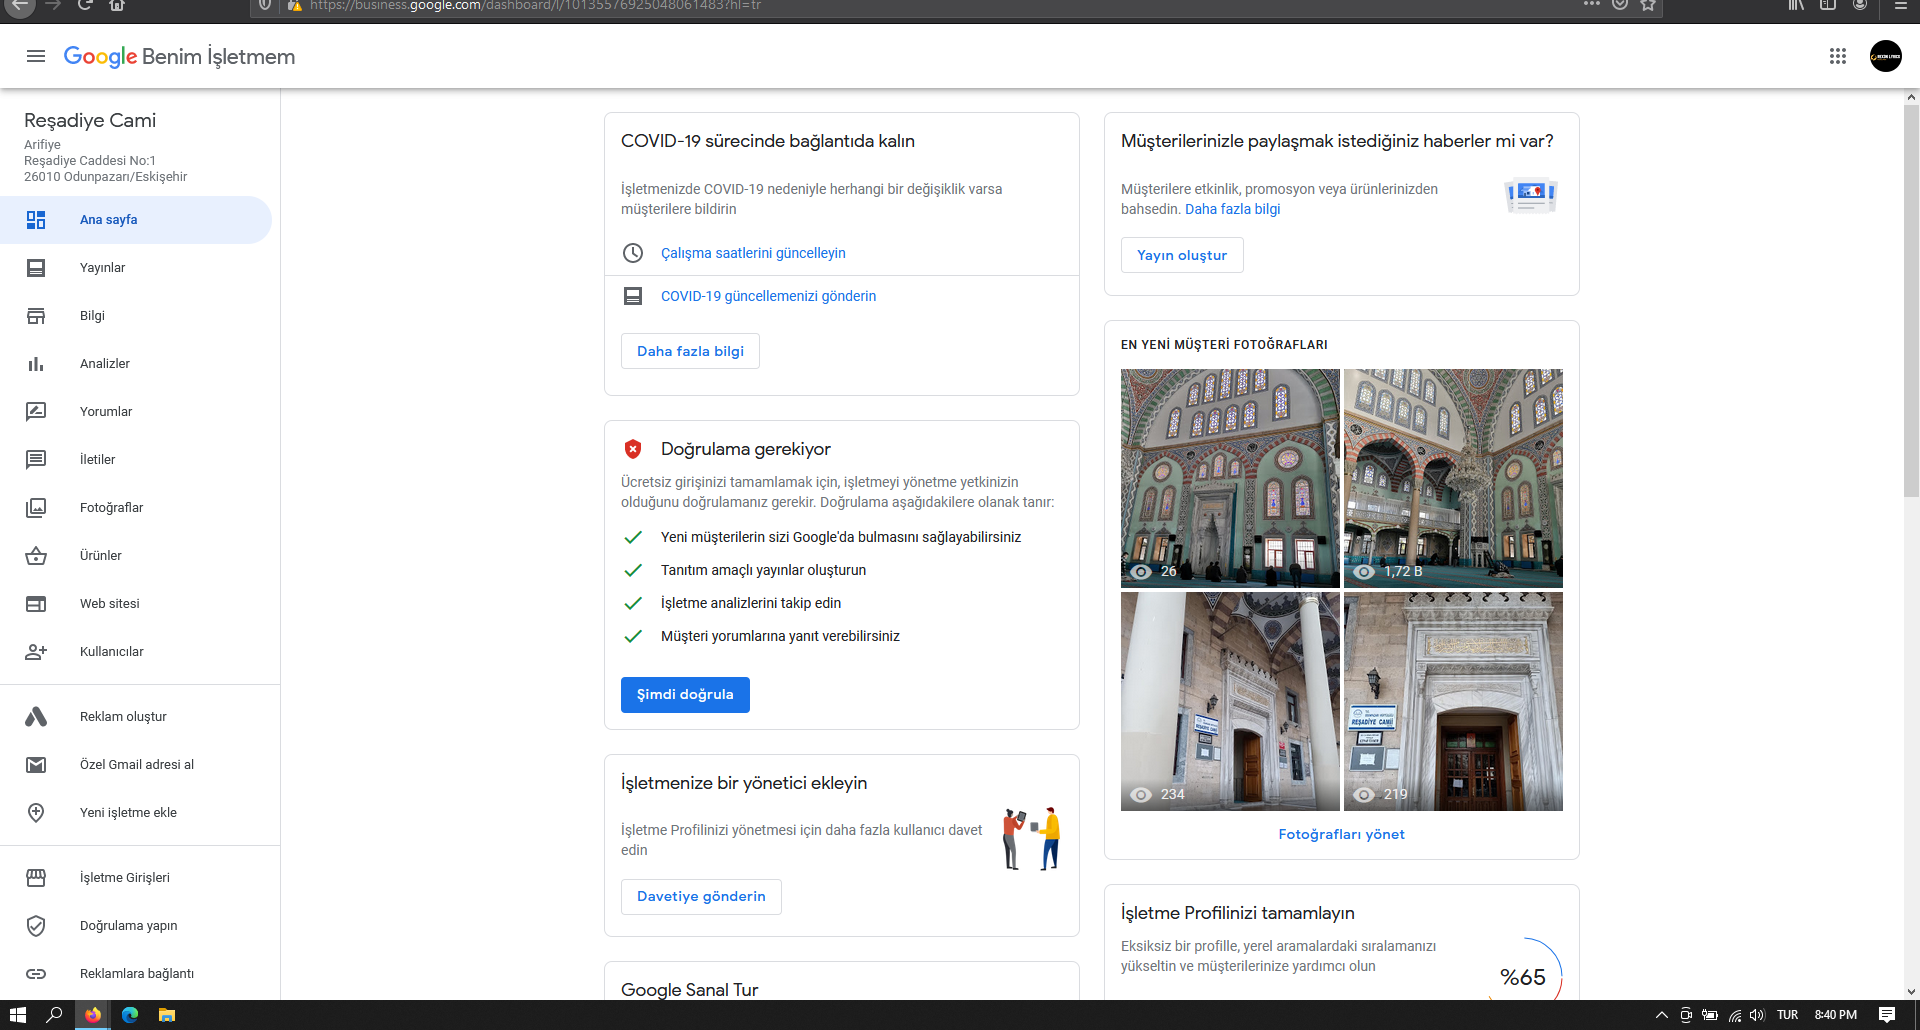
Task: Click the Doğrulama yapın shield icon
Action: click(x=36, y=926)
